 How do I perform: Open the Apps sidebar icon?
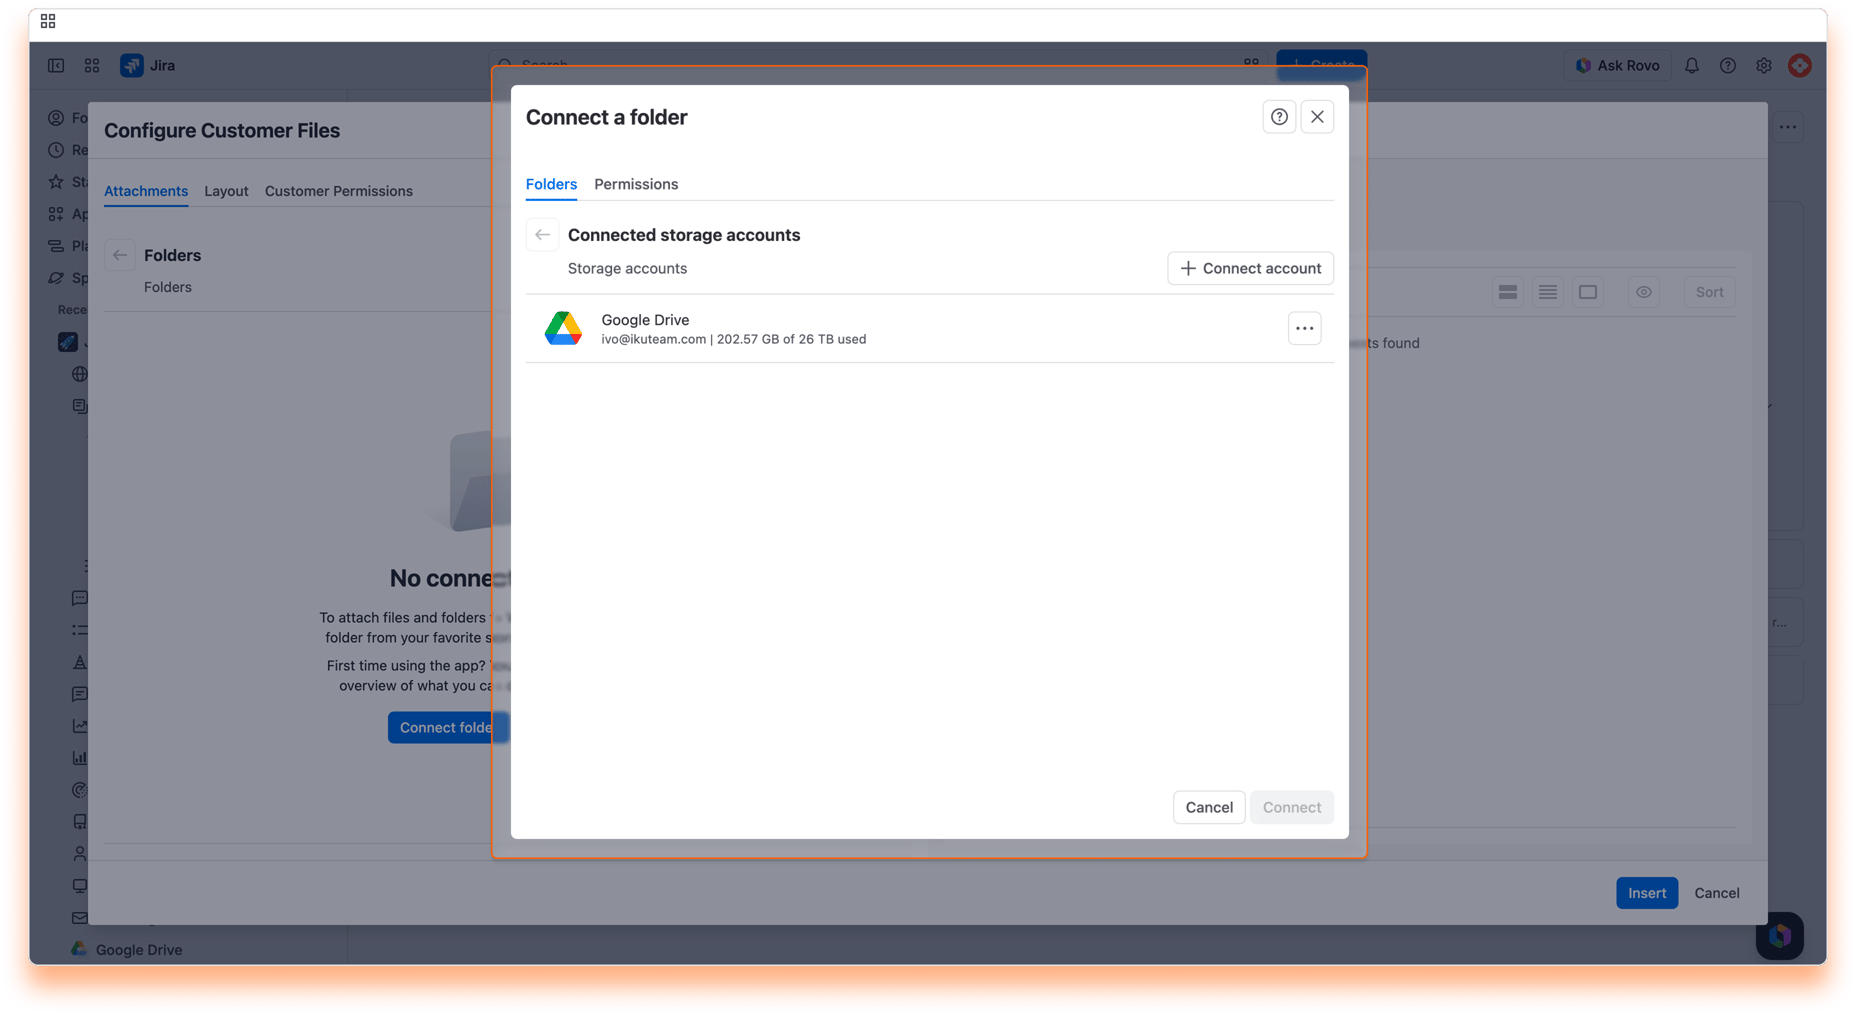tap(57, 213)
